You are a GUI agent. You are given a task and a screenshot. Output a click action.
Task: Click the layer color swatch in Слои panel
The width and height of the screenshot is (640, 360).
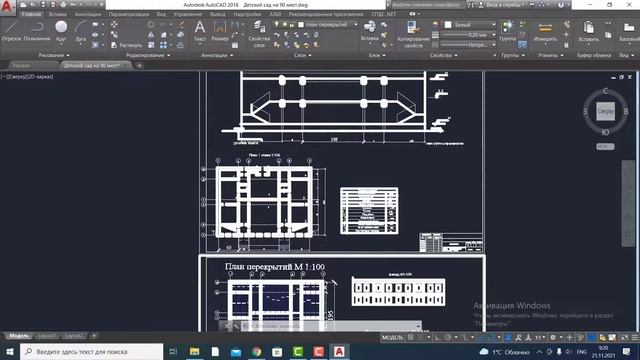coord(301,24)
